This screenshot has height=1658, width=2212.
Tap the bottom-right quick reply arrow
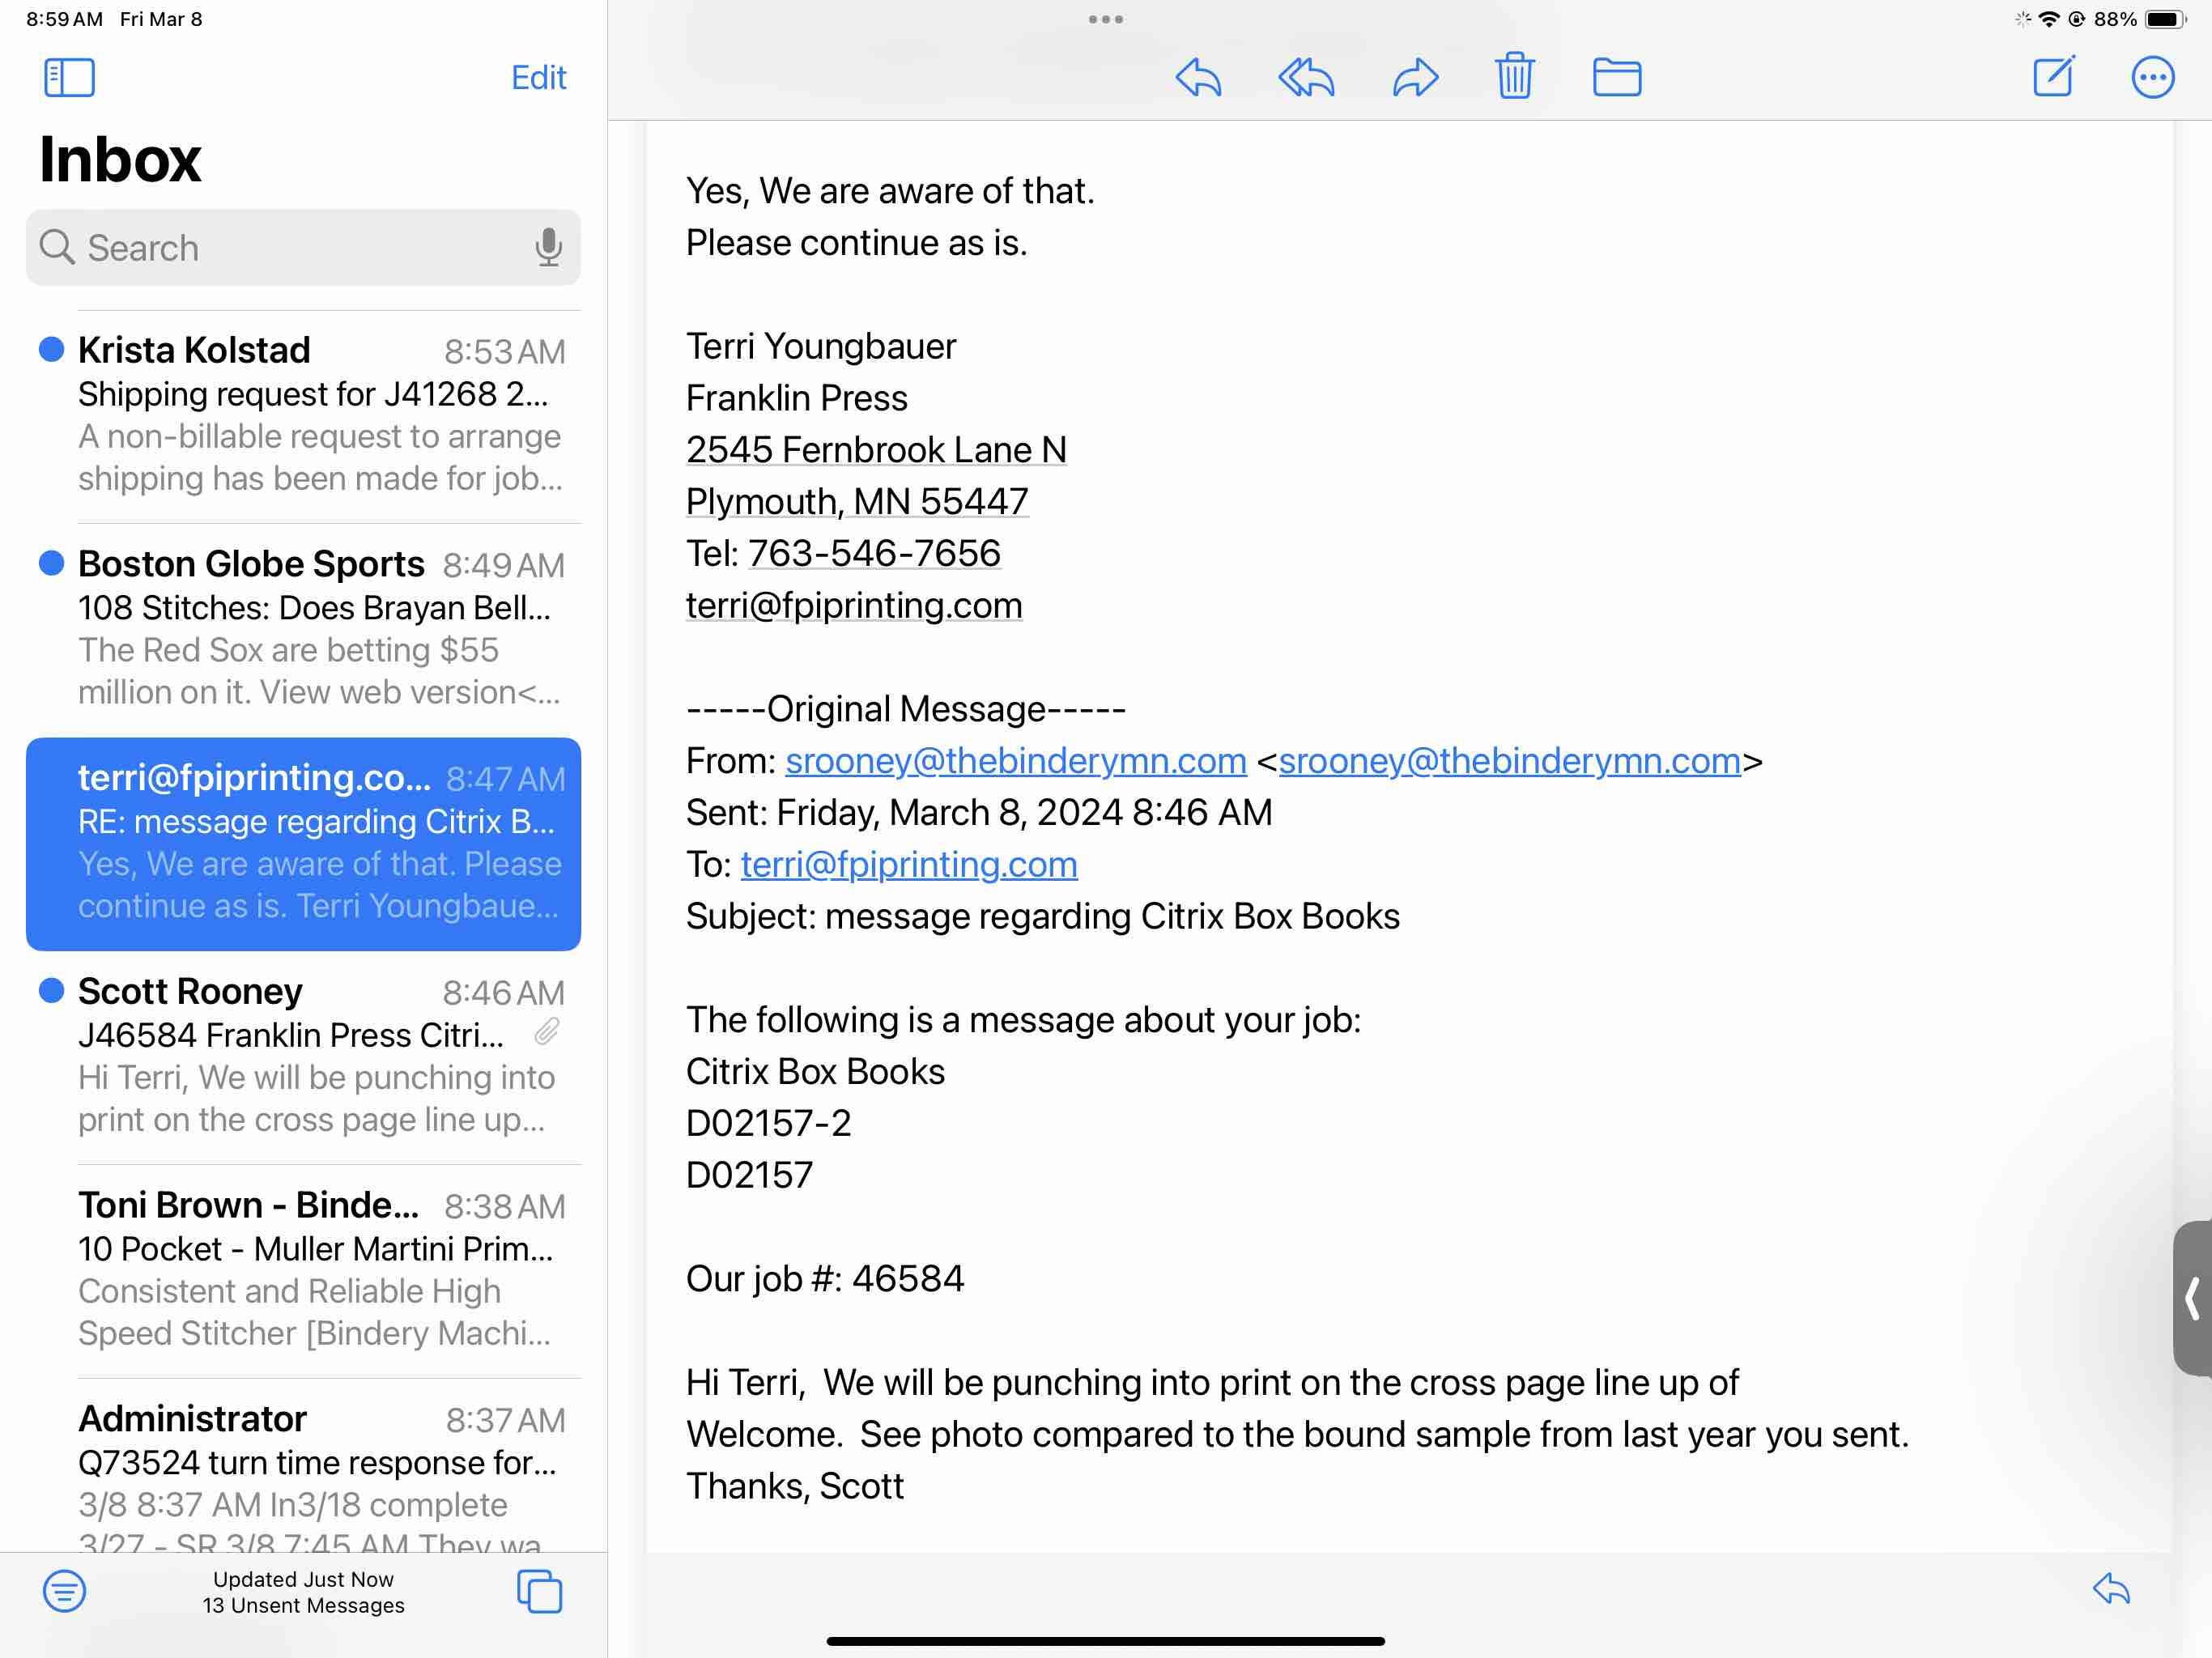click(x=2111, y=1588)
